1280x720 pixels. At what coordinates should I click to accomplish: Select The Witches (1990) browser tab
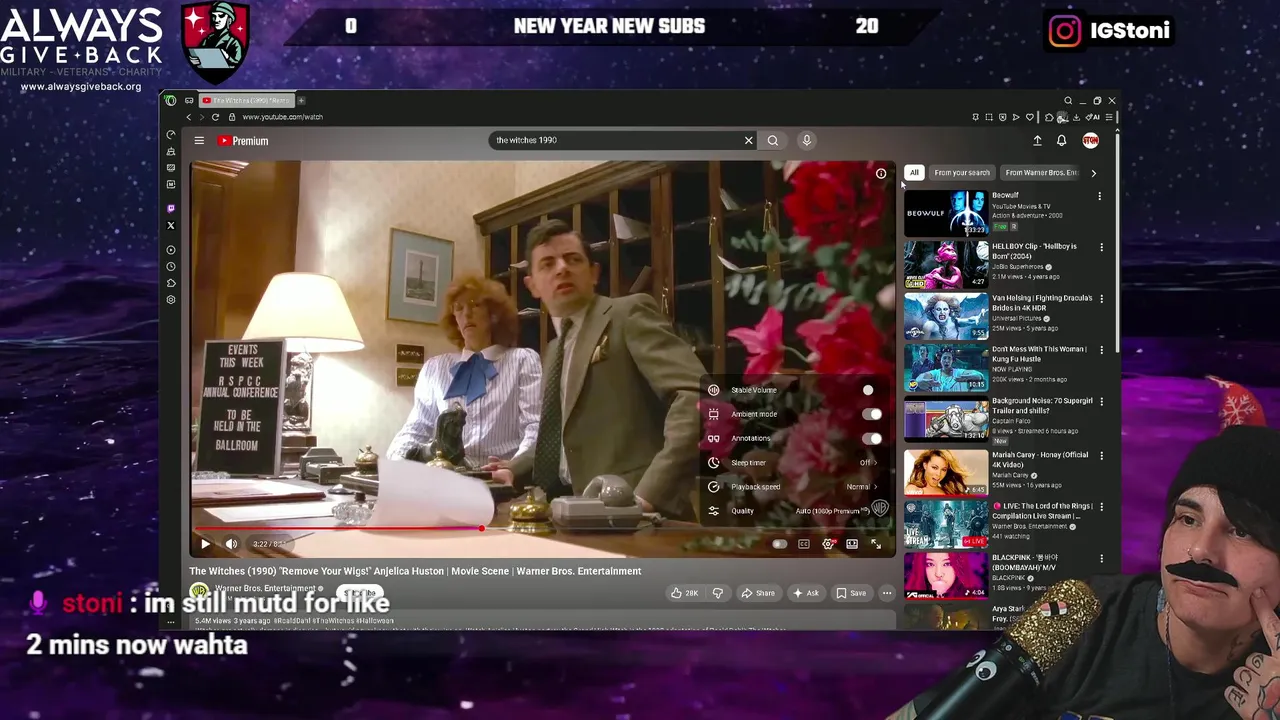pos(246,100)
